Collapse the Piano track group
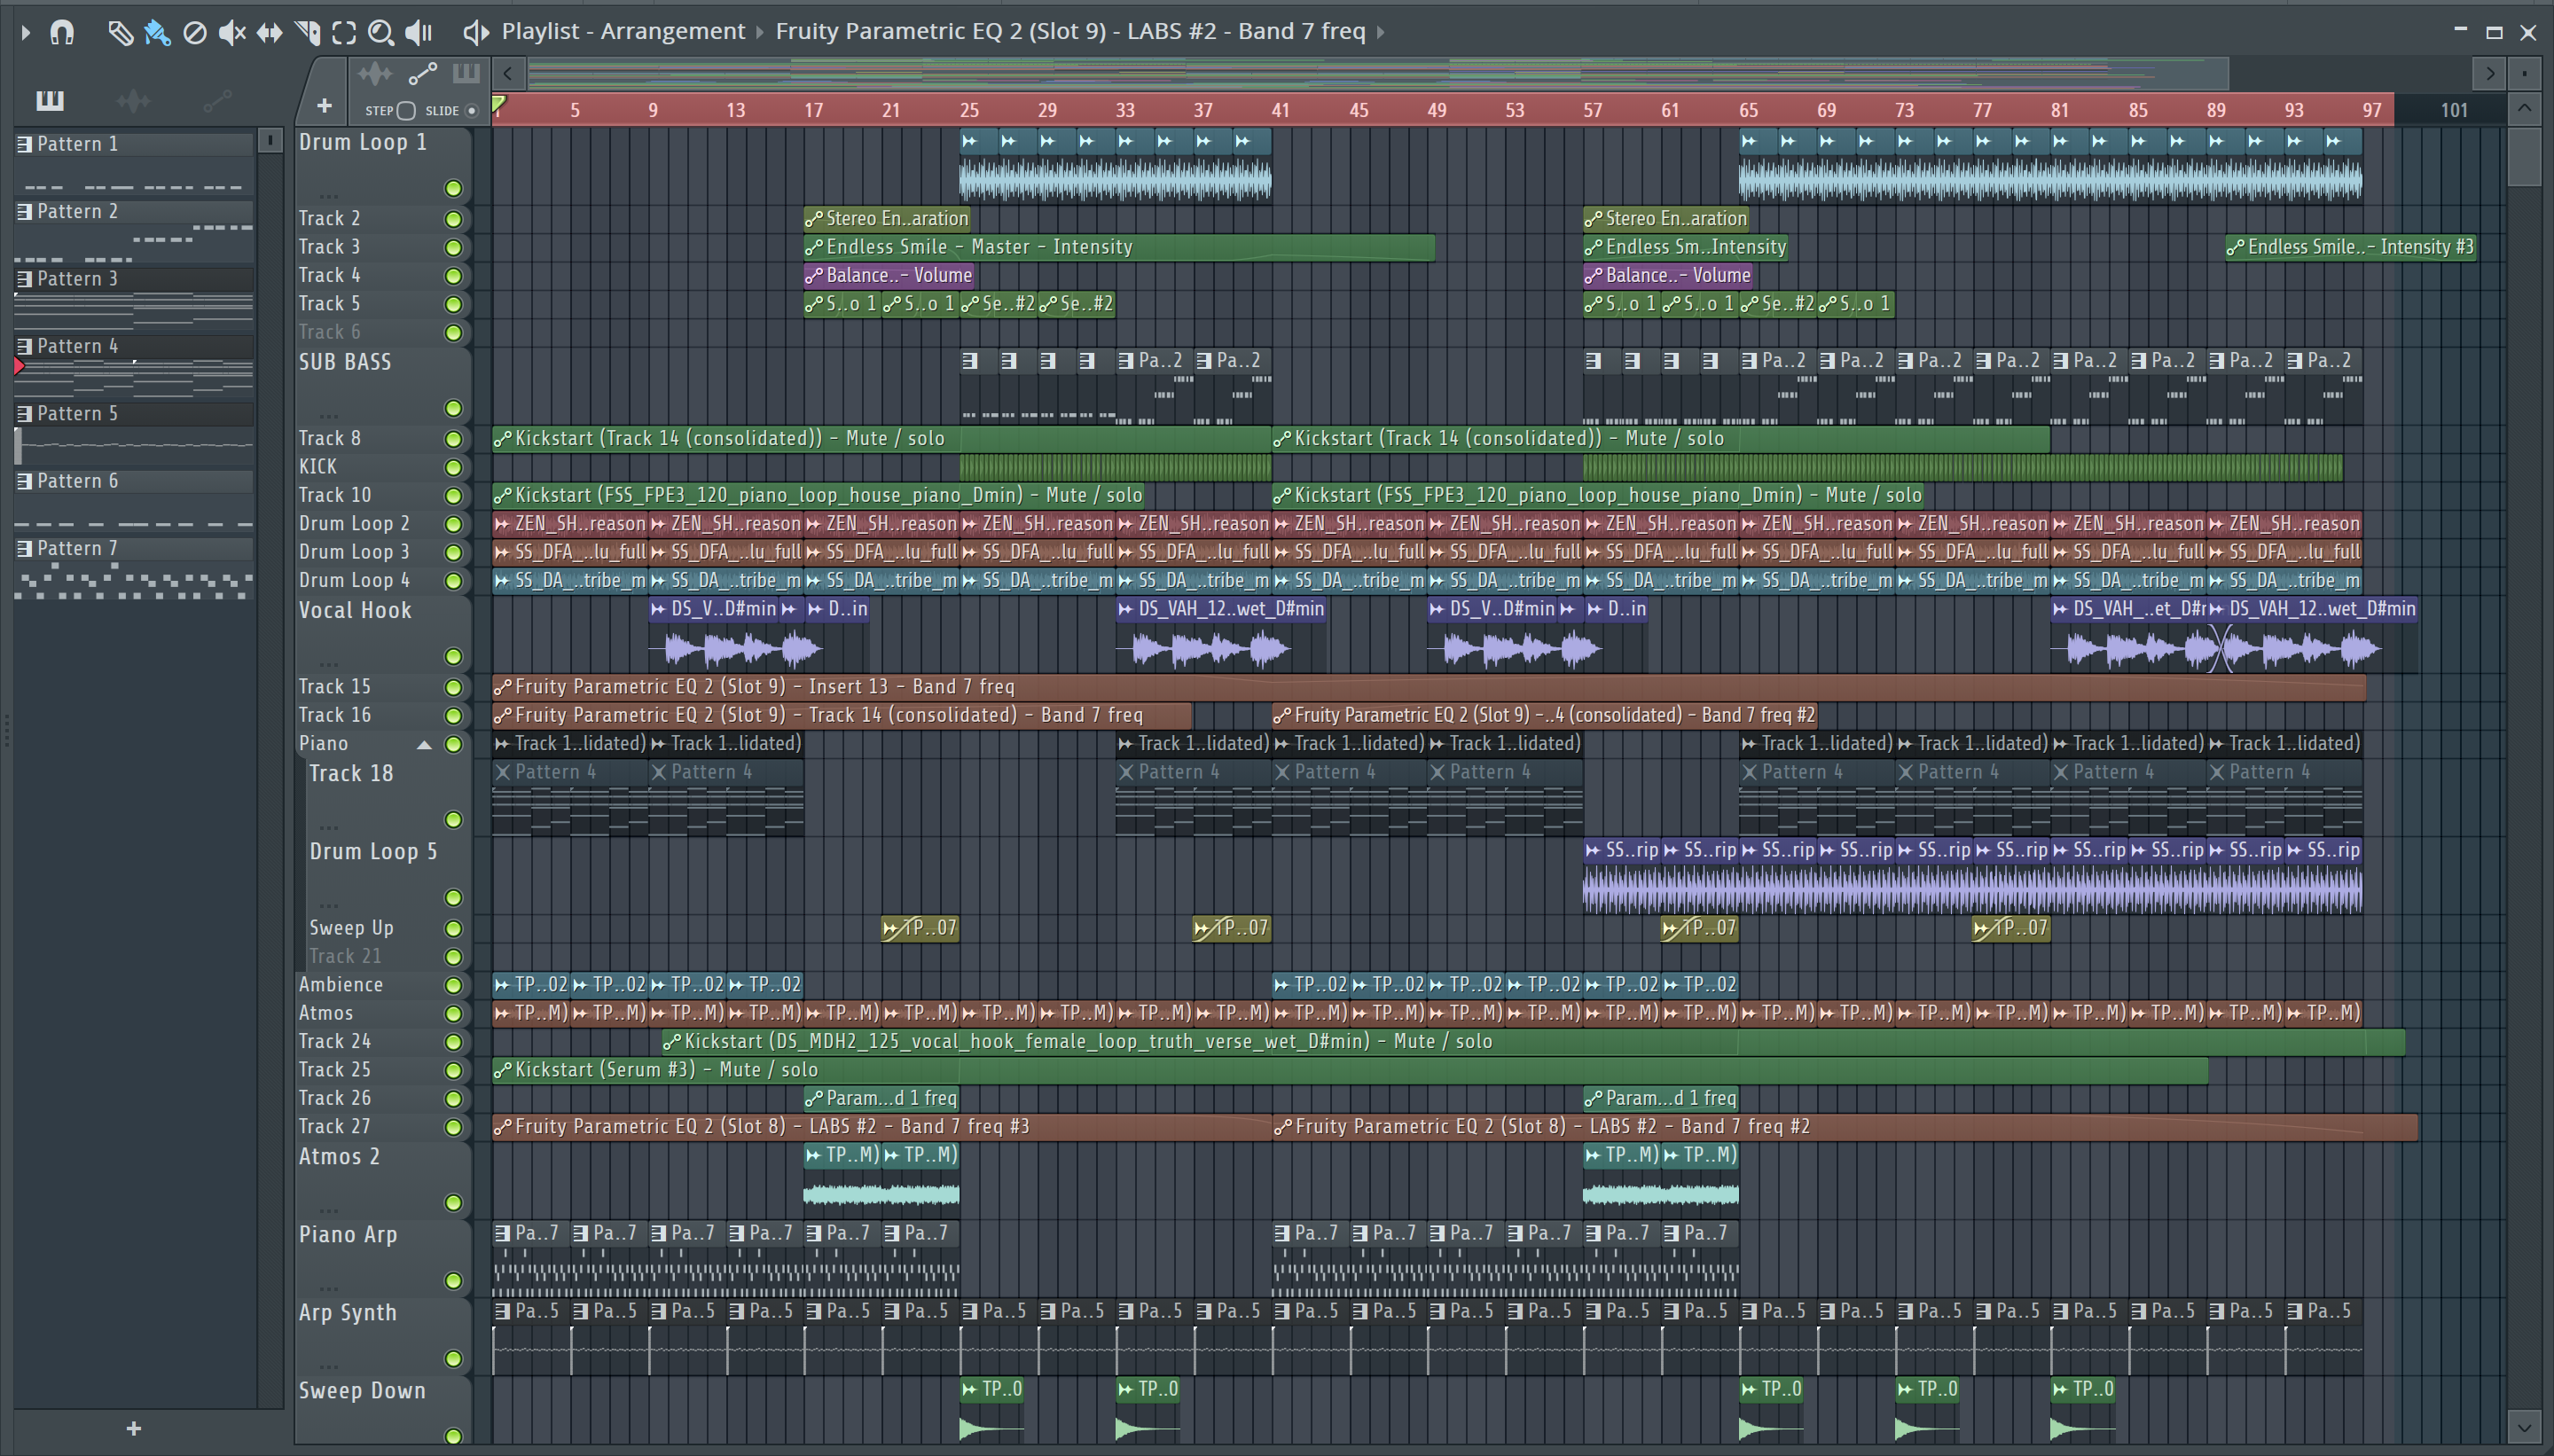 (424, 744)
